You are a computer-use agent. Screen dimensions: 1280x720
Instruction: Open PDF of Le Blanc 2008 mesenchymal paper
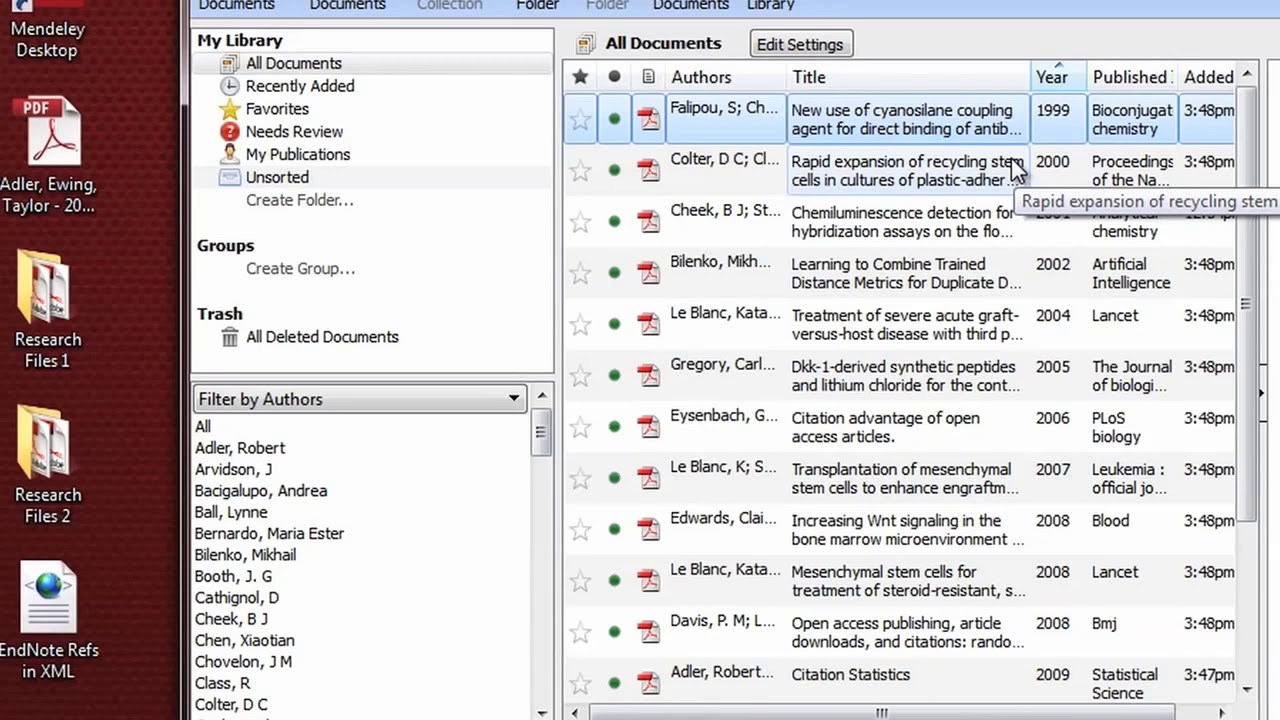point(649,579)
